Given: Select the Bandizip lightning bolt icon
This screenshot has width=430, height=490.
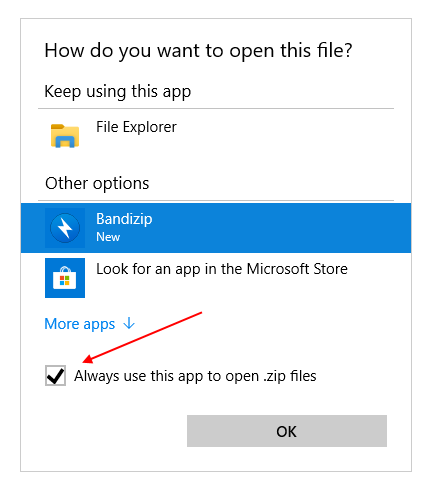Looking at the screenshot, I should [65, 228].
